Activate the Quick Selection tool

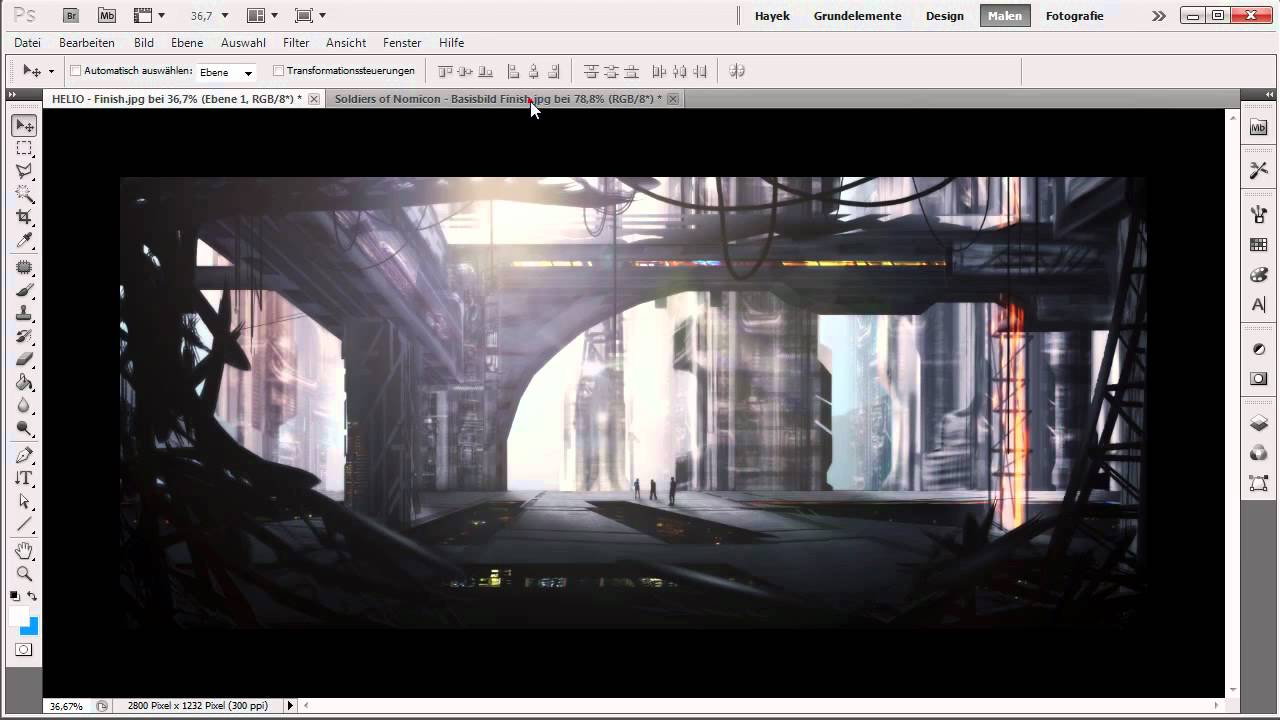click(x=24, y=195)
